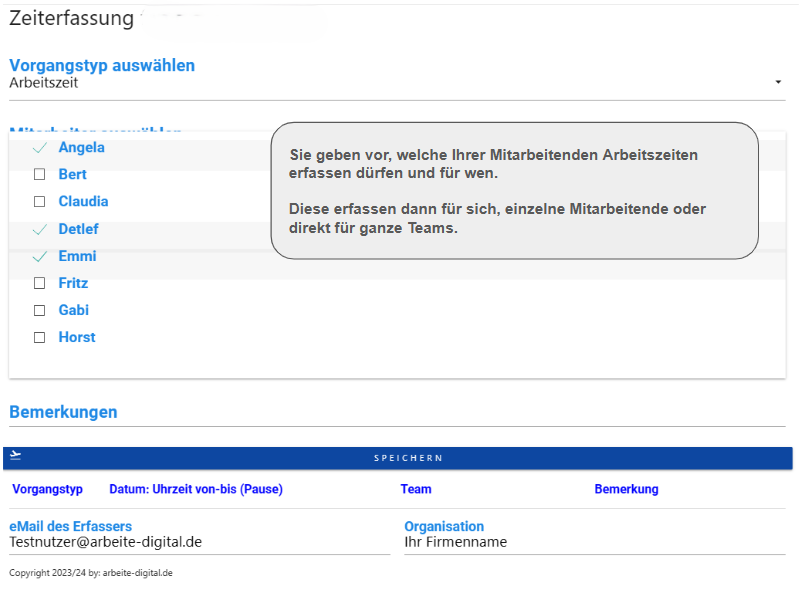Click the Bemerkung column header
The height and width of the screenshot is (593, 803).
(x=627, y=489)
